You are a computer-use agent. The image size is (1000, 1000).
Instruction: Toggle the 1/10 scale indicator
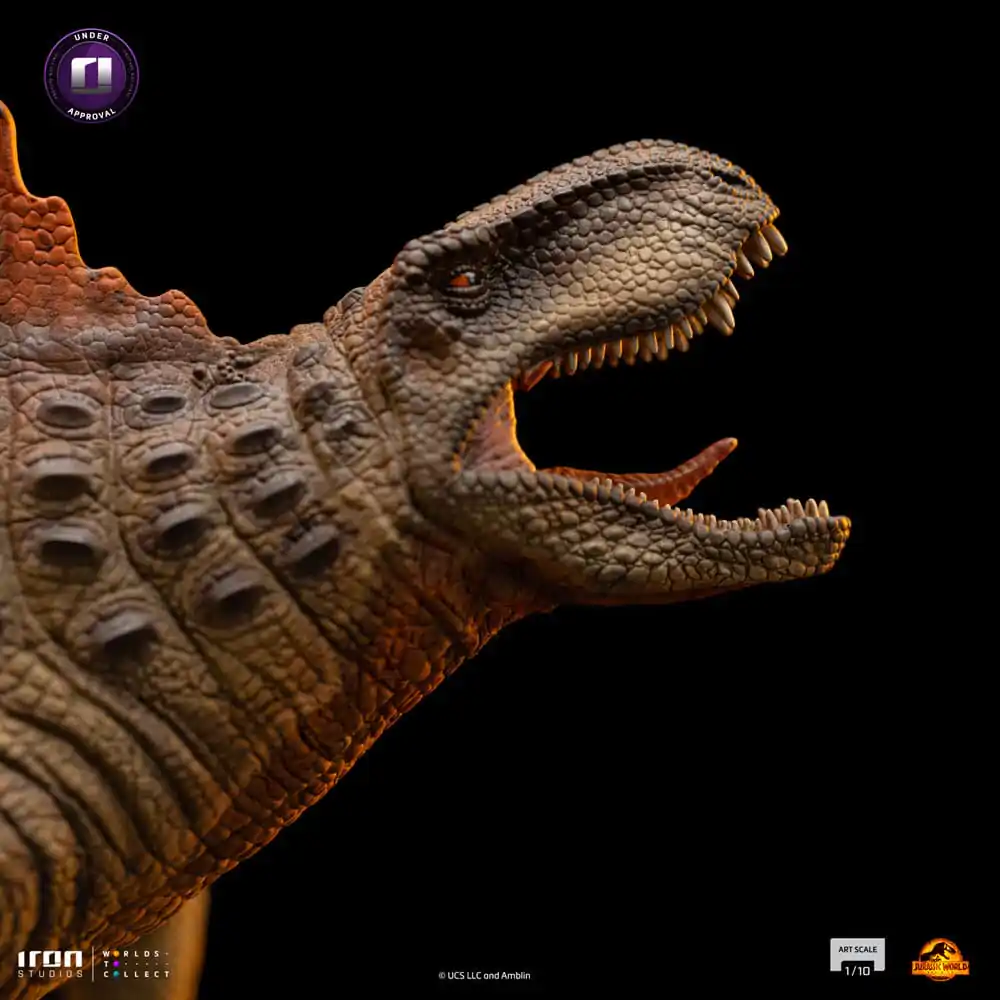point(857,970)
